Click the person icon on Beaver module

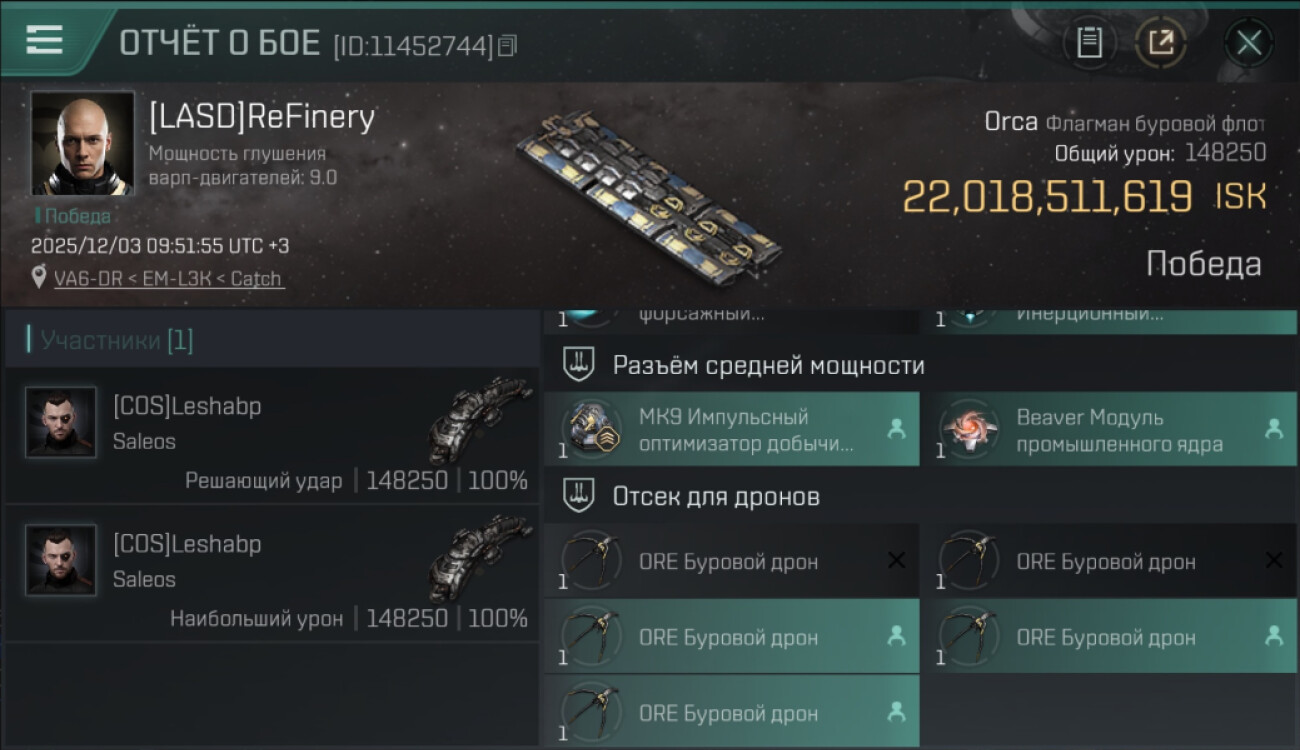1274,429
